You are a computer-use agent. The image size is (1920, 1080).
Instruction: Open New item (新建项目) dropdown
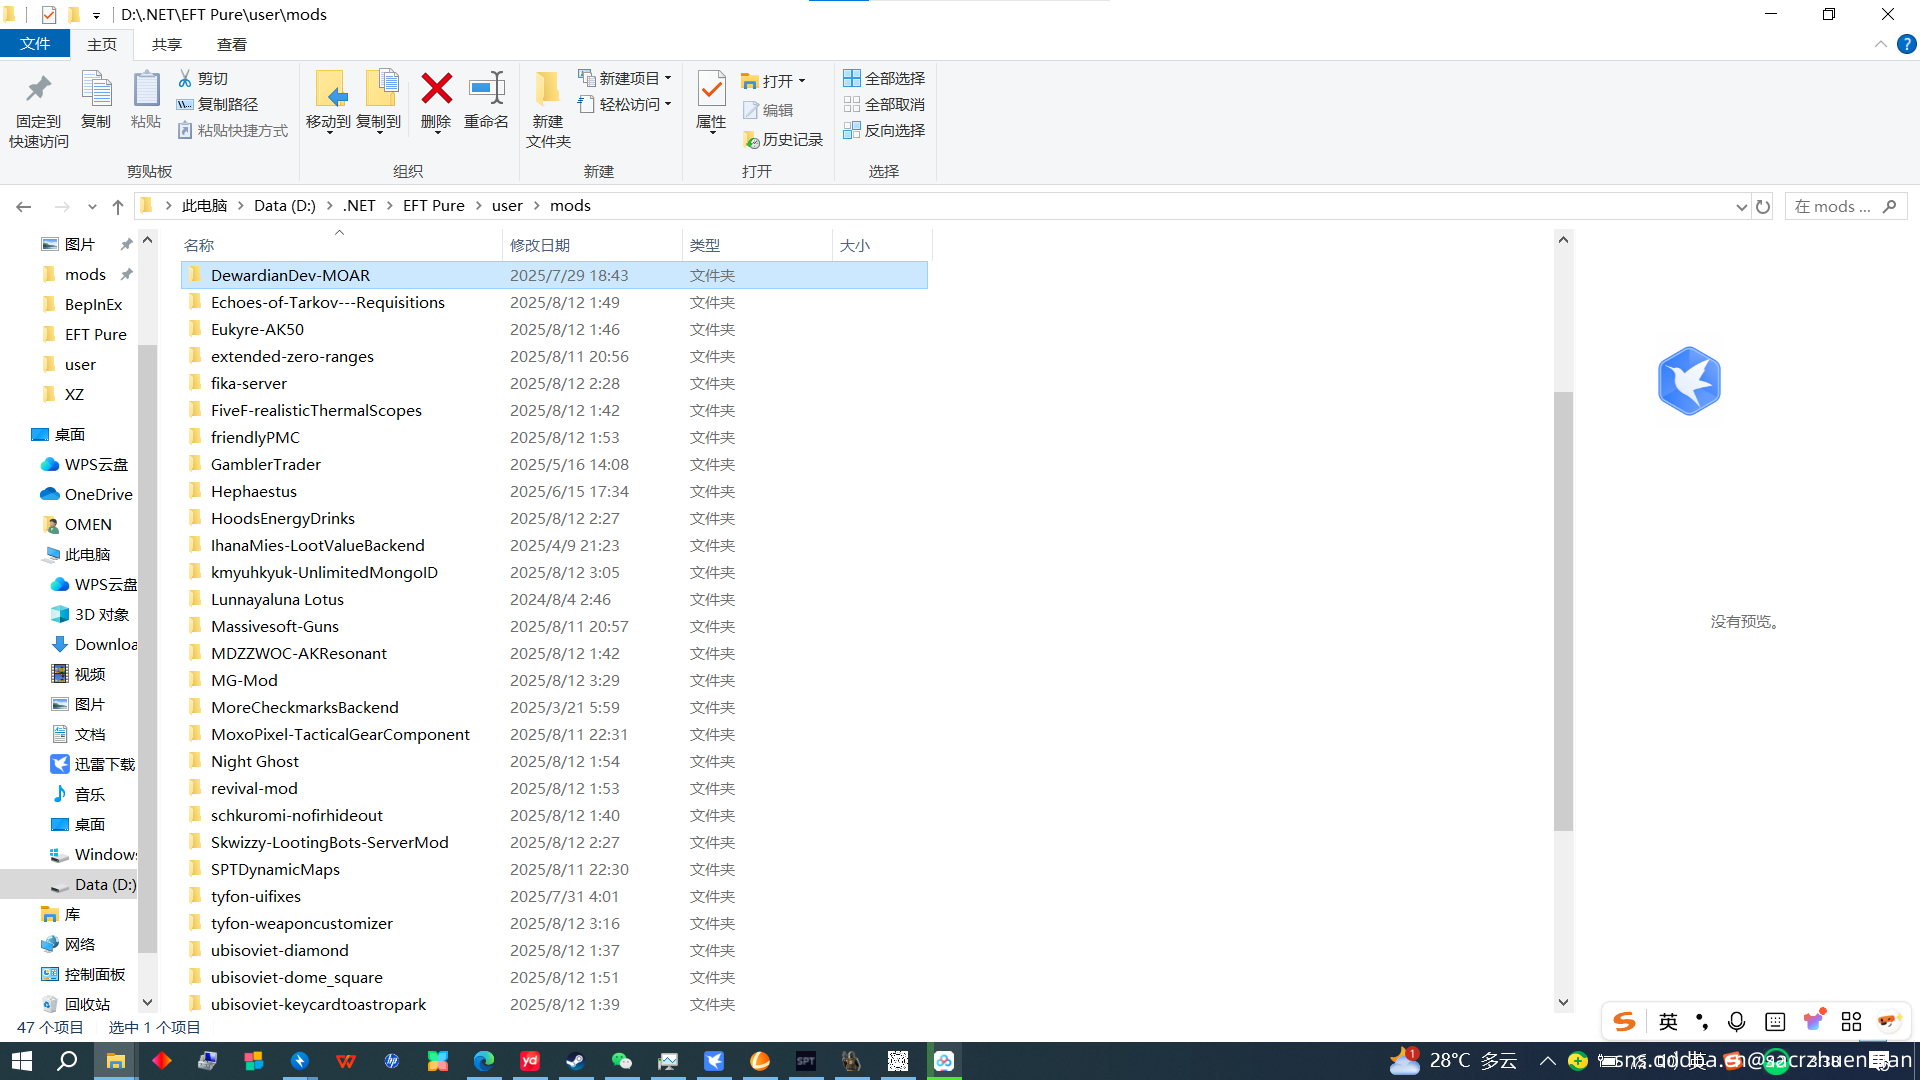coord(625,78)
